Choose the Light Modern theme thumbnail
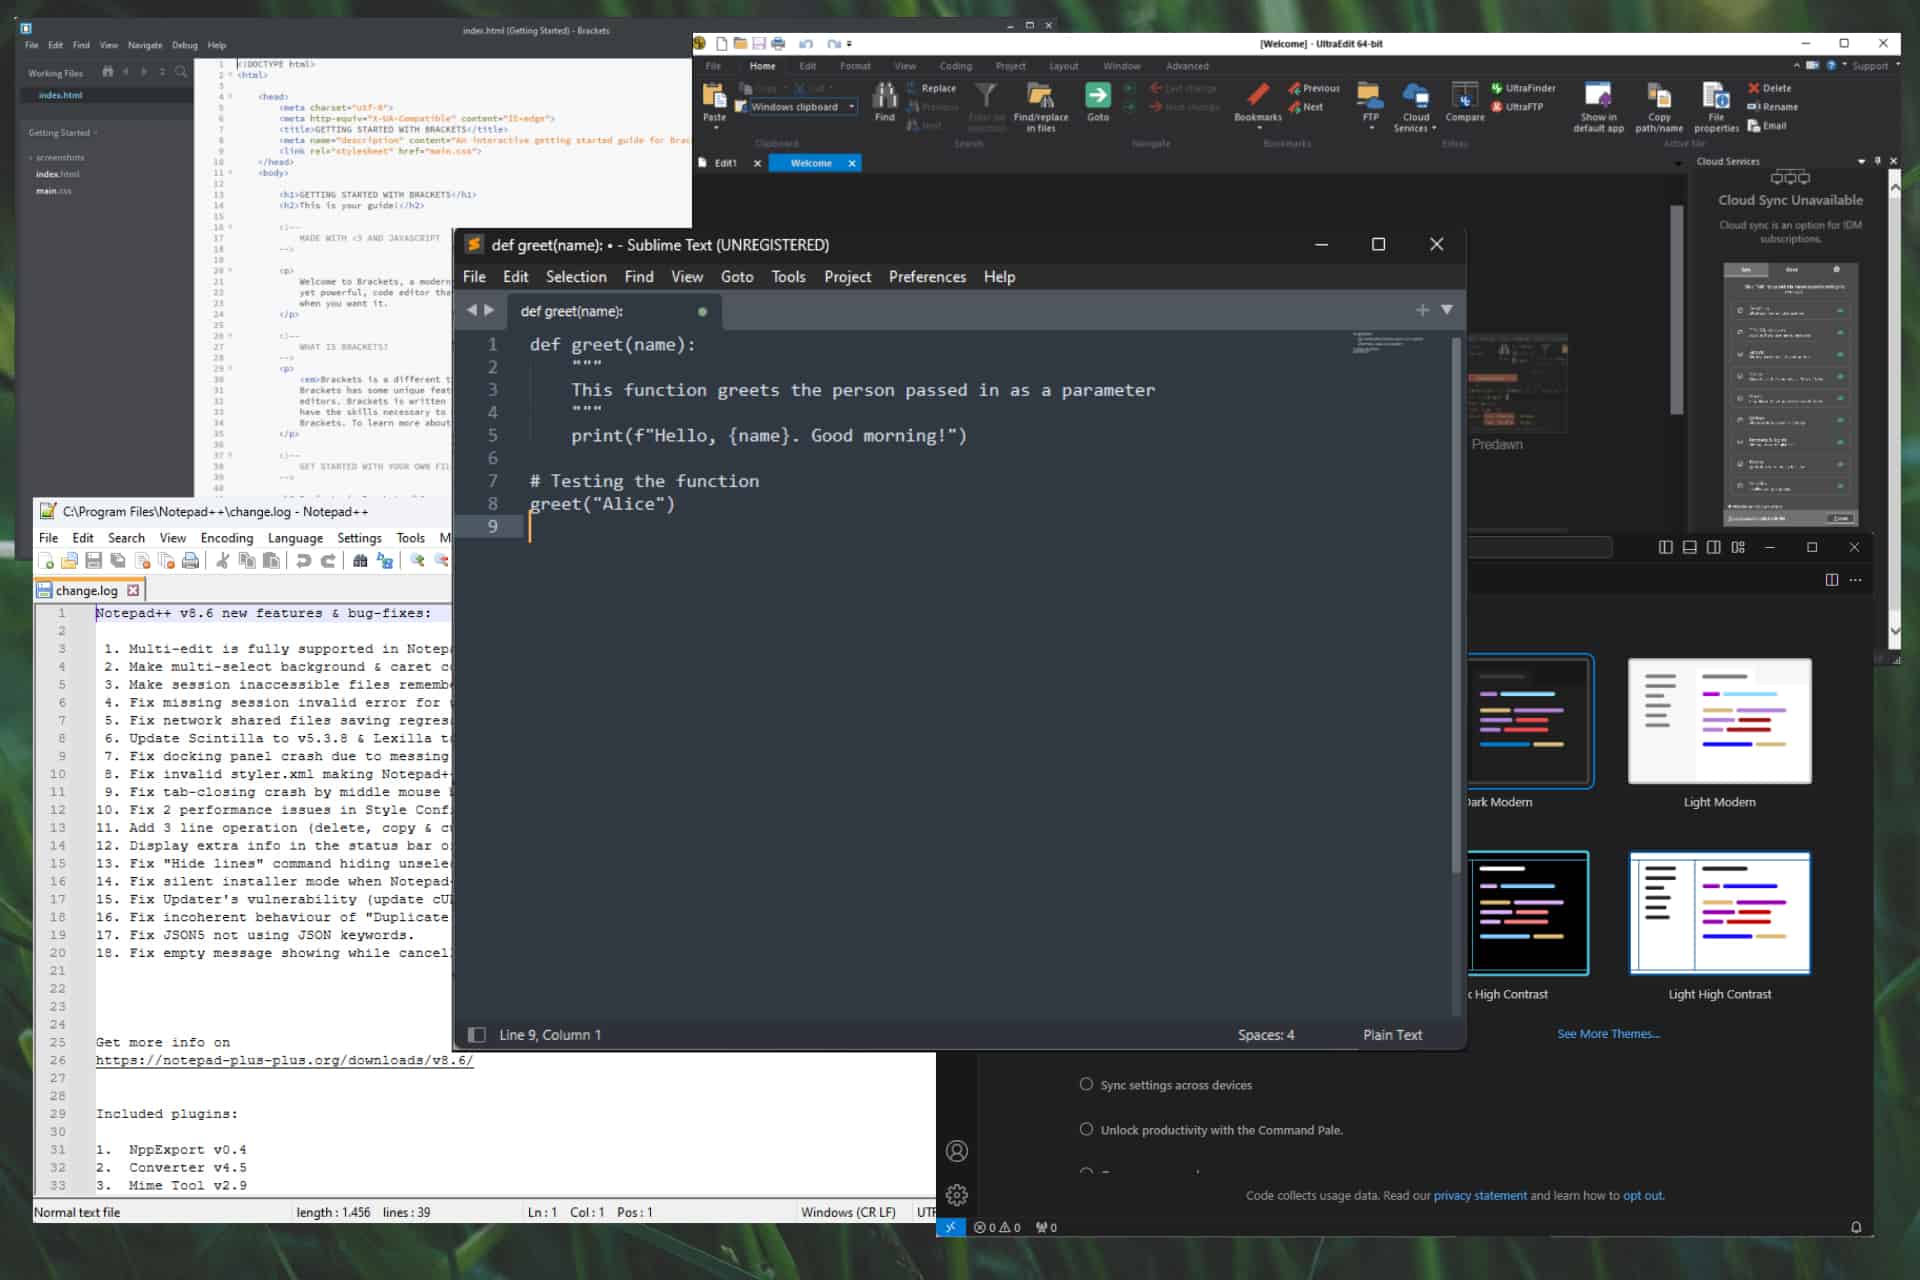 point(1719,721)
